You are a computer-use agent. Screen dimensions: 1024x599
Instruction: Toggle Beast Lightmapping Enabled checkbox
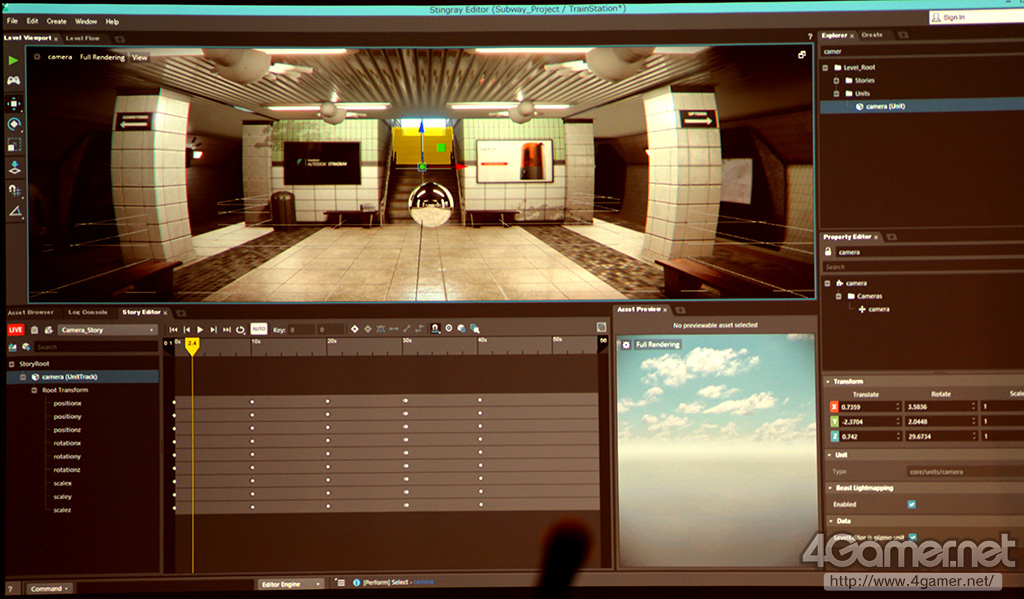(x=912, y=504)
